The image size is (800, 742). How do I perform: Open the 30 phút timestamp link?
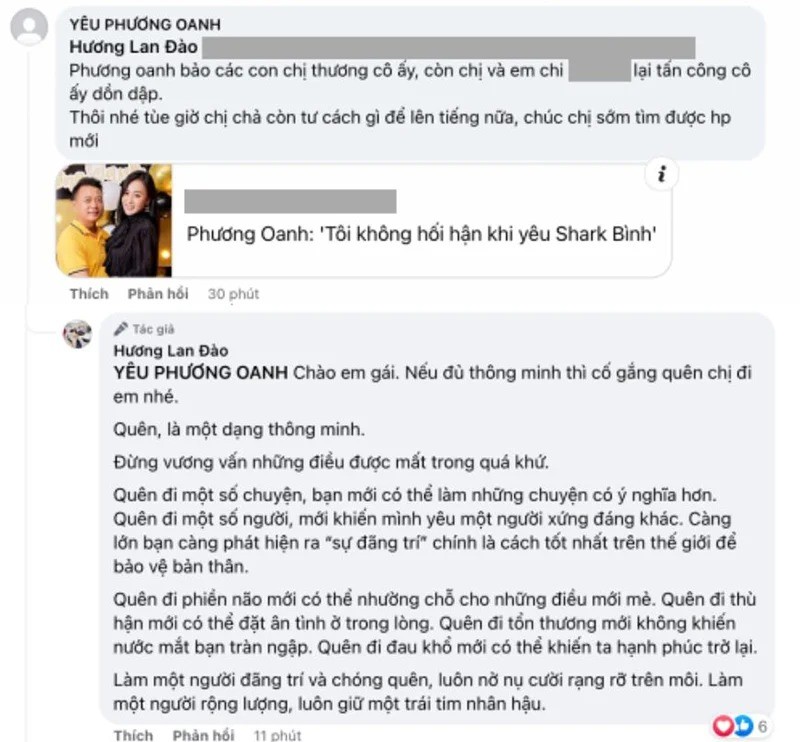tap(234, 294)
